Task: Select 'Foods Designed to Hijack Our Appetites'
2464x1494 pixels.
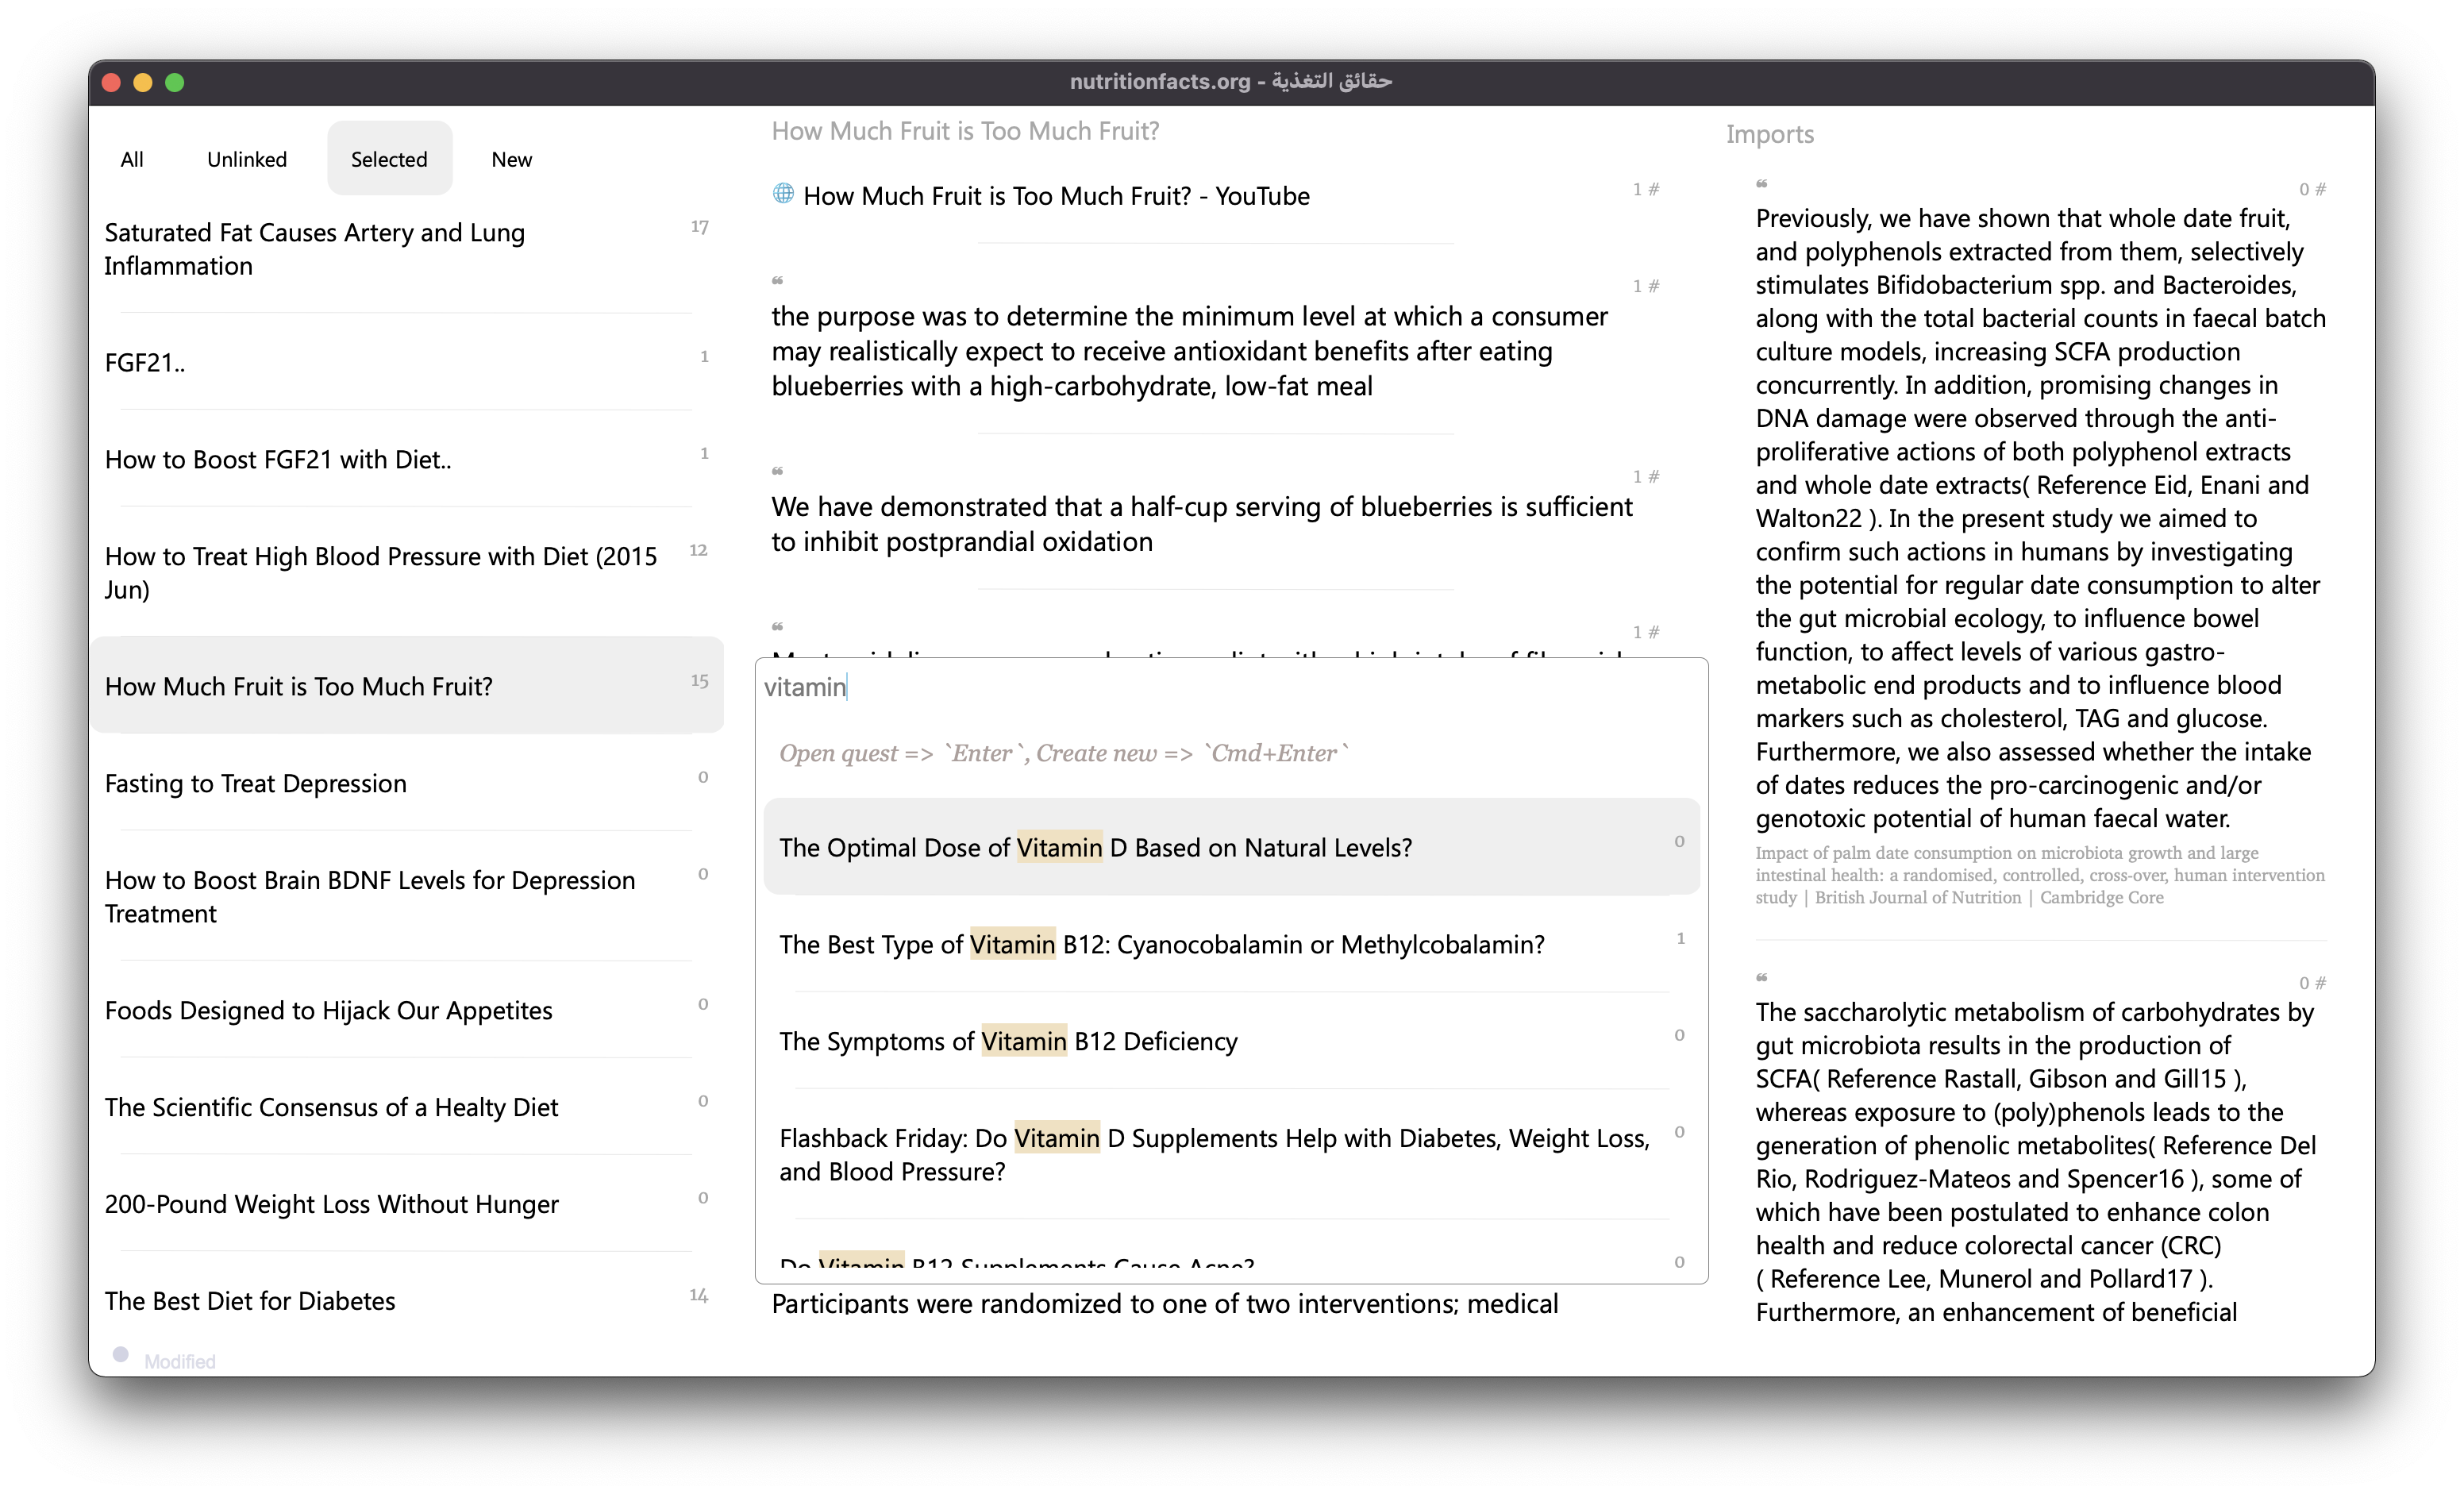Action: tap(406, 1010)
